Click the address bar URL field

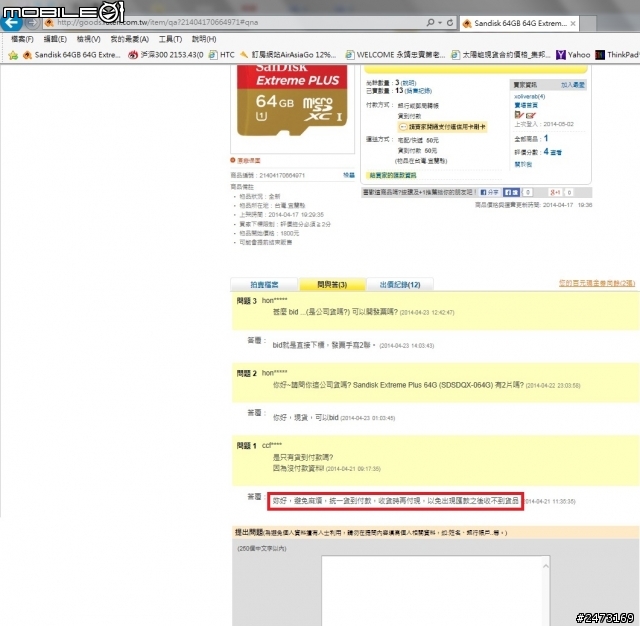(237, 22)
